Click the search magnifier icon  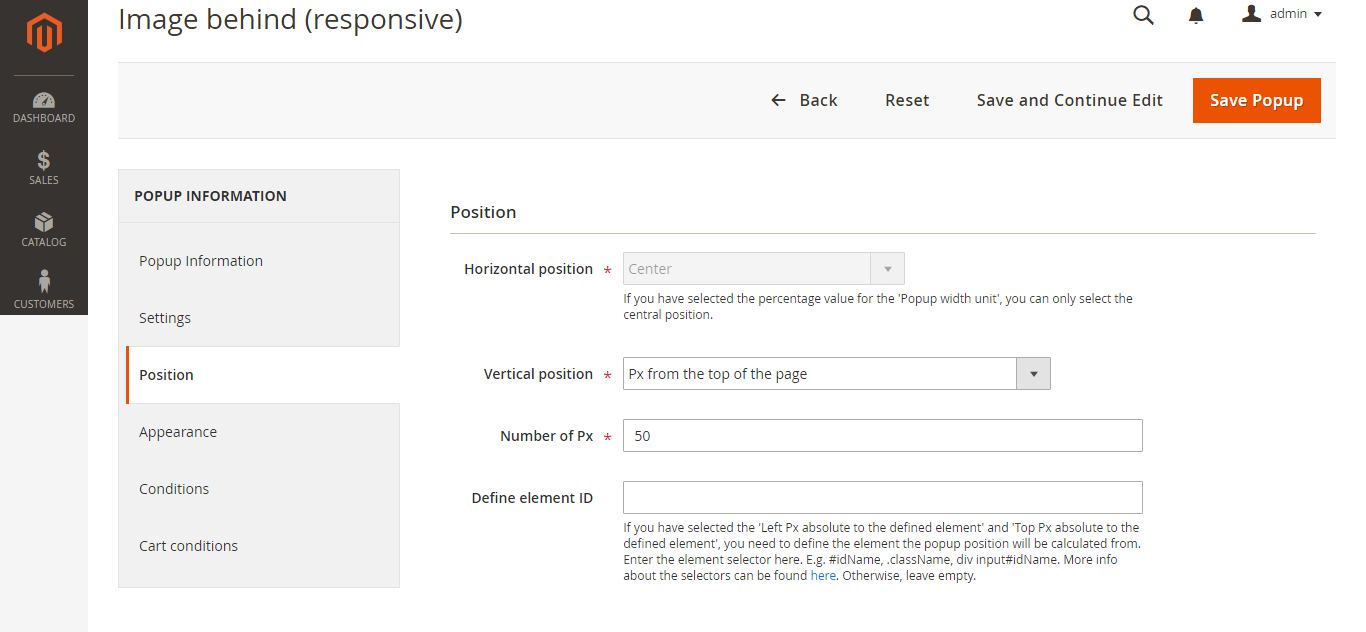[1143, 15]
